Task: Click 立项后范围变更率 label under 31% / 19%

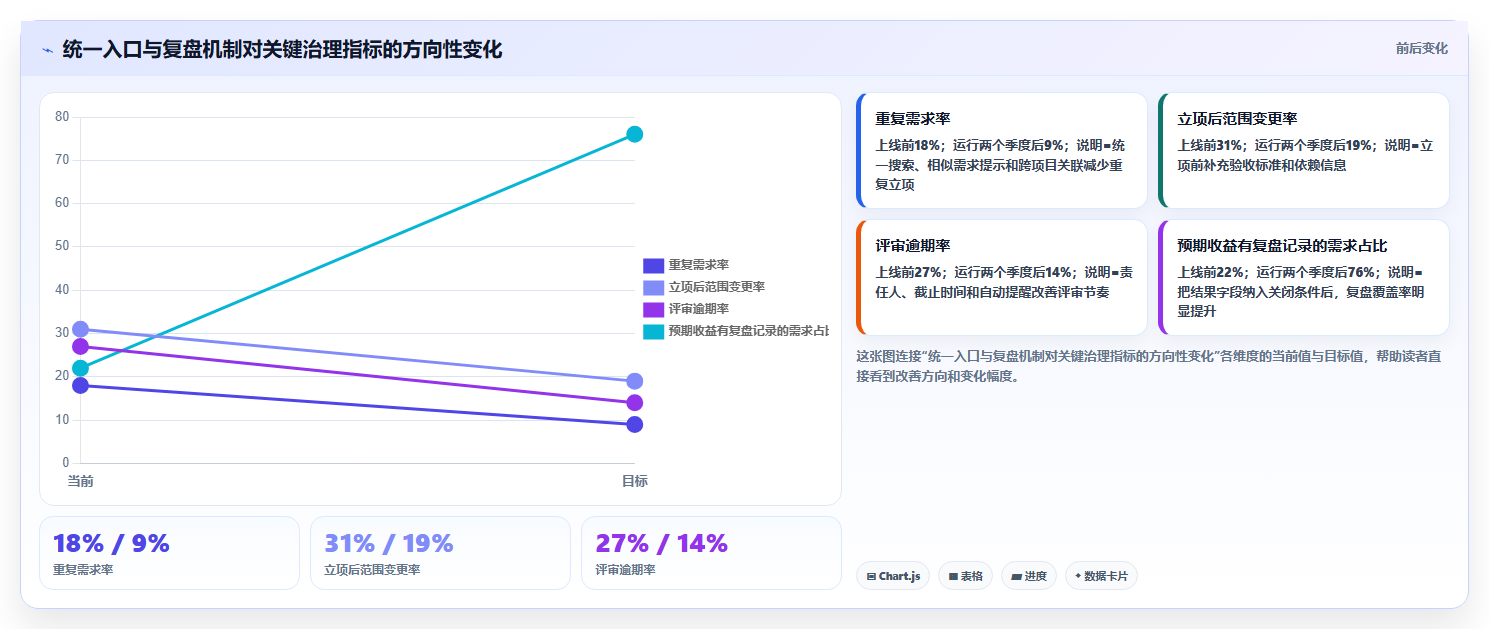Action: click(372, 570)
